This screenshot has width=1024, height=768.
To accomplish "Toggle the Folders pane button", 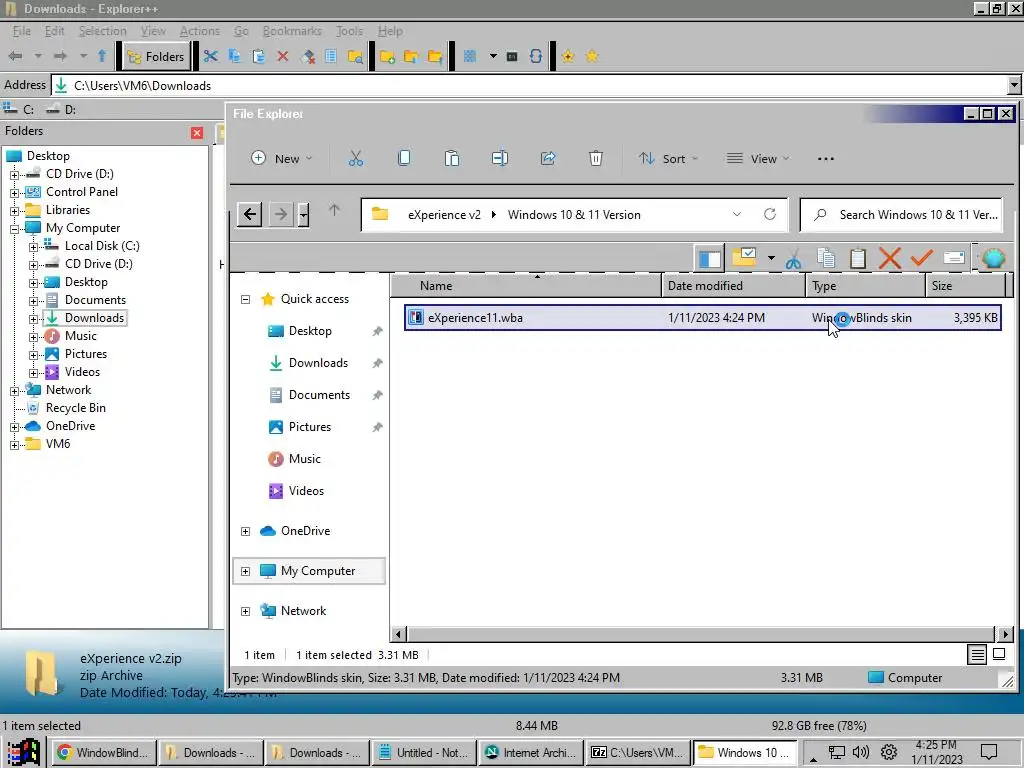I will coord(157,57).
